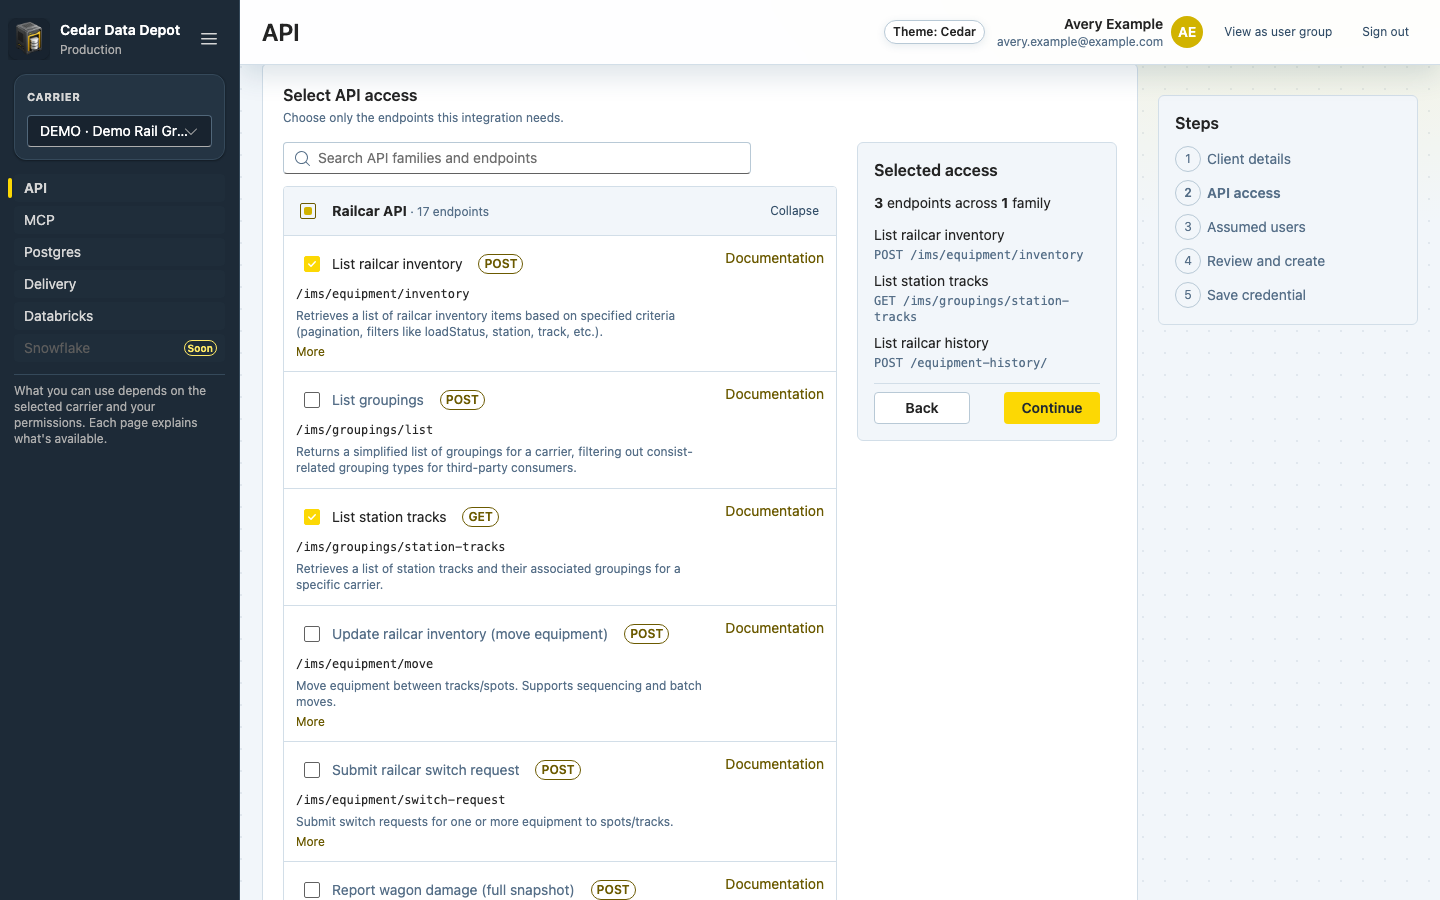Select the API sidebar item

[x=120, y=188]
